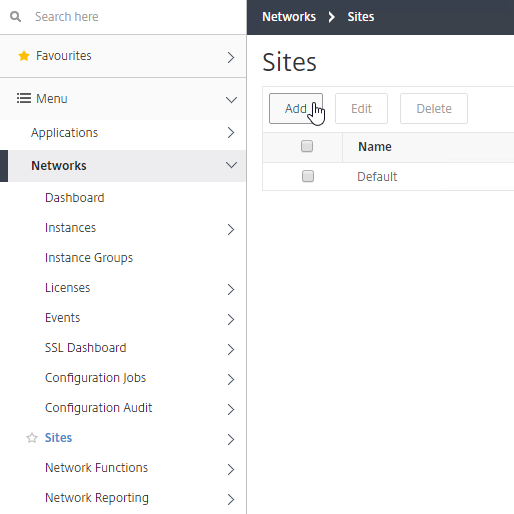Expand the Licenses submenu arrow
Image resolution: width=514 pixels, height=514 pixels.
tap(231, 289)
